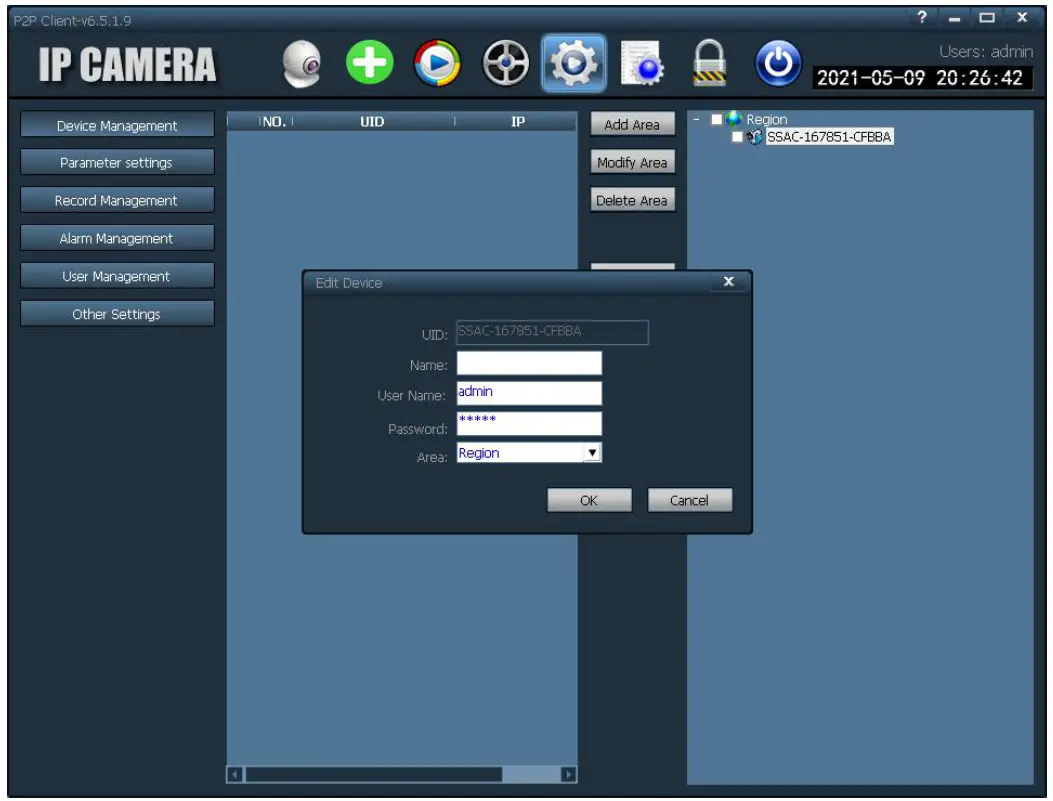Select Parameter settings in the sidebar

(x=117, y=163)
